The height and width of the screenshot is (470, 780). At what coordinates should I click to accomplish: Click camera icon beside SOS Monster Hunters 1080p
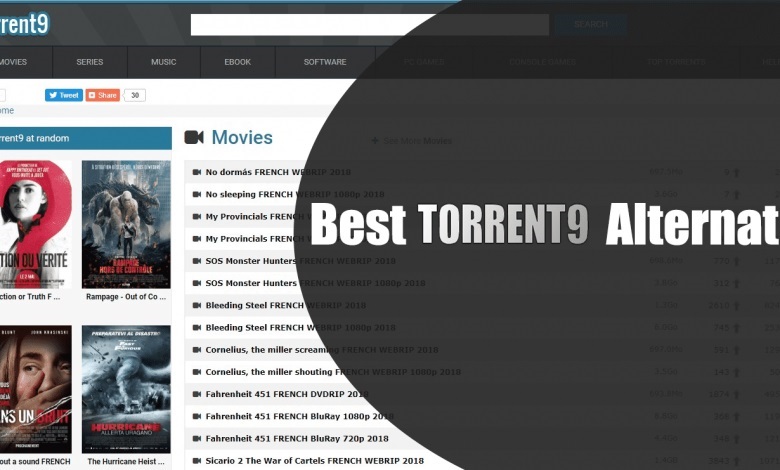[197, 283]
